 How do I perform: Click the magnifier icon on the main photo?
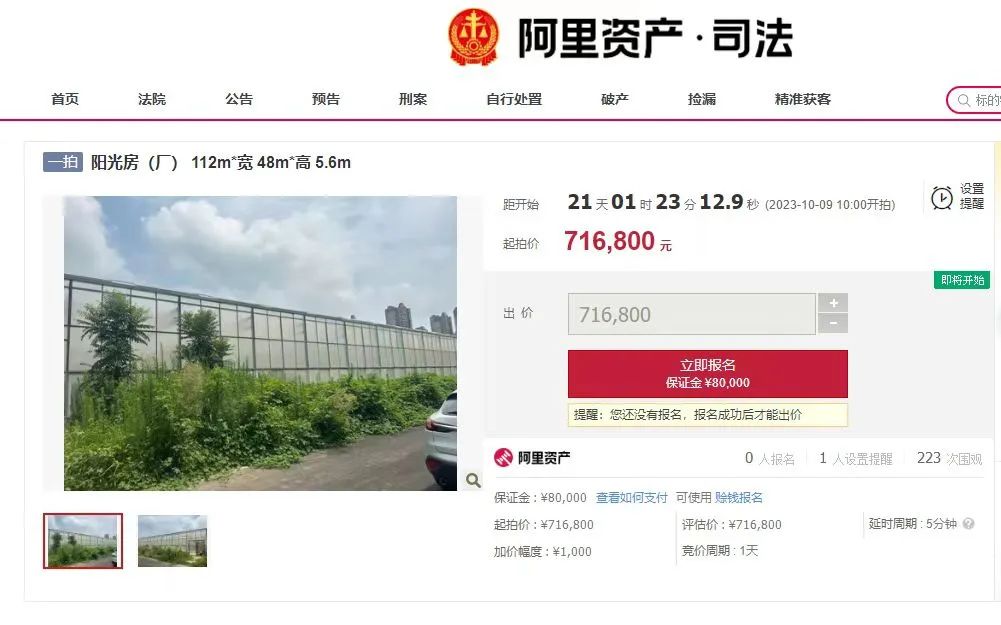click(x=472, y=480)
